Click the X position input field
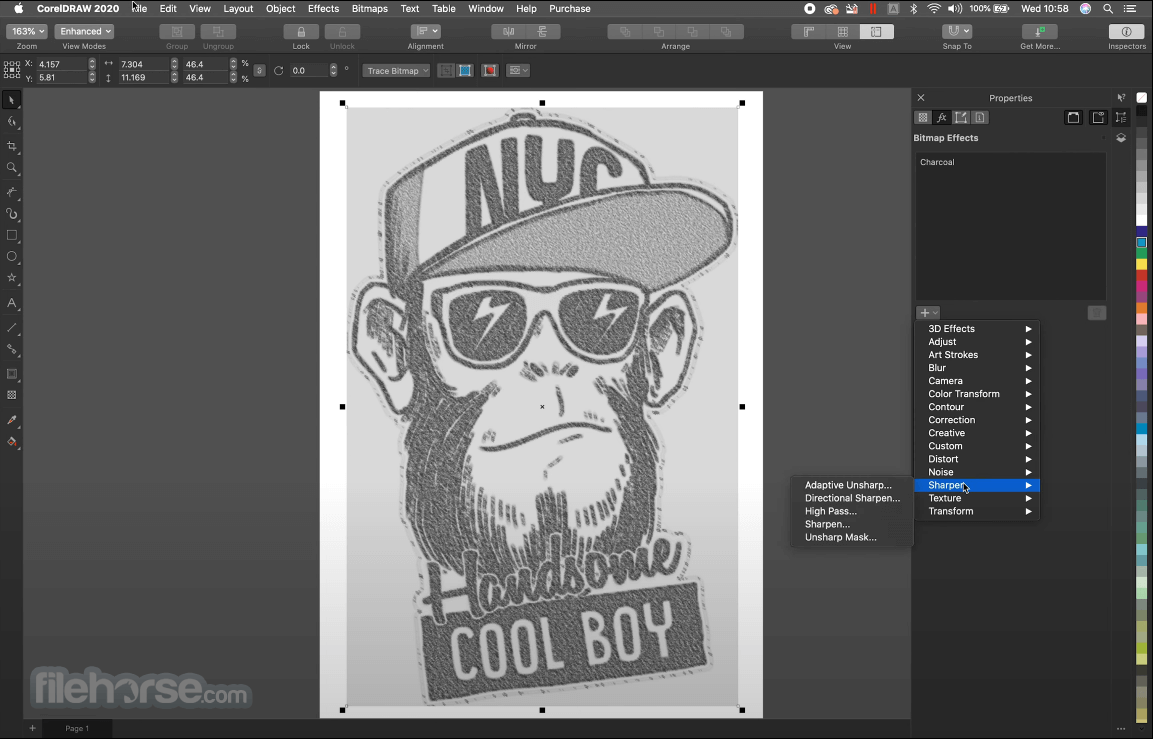 pos(62,64)
